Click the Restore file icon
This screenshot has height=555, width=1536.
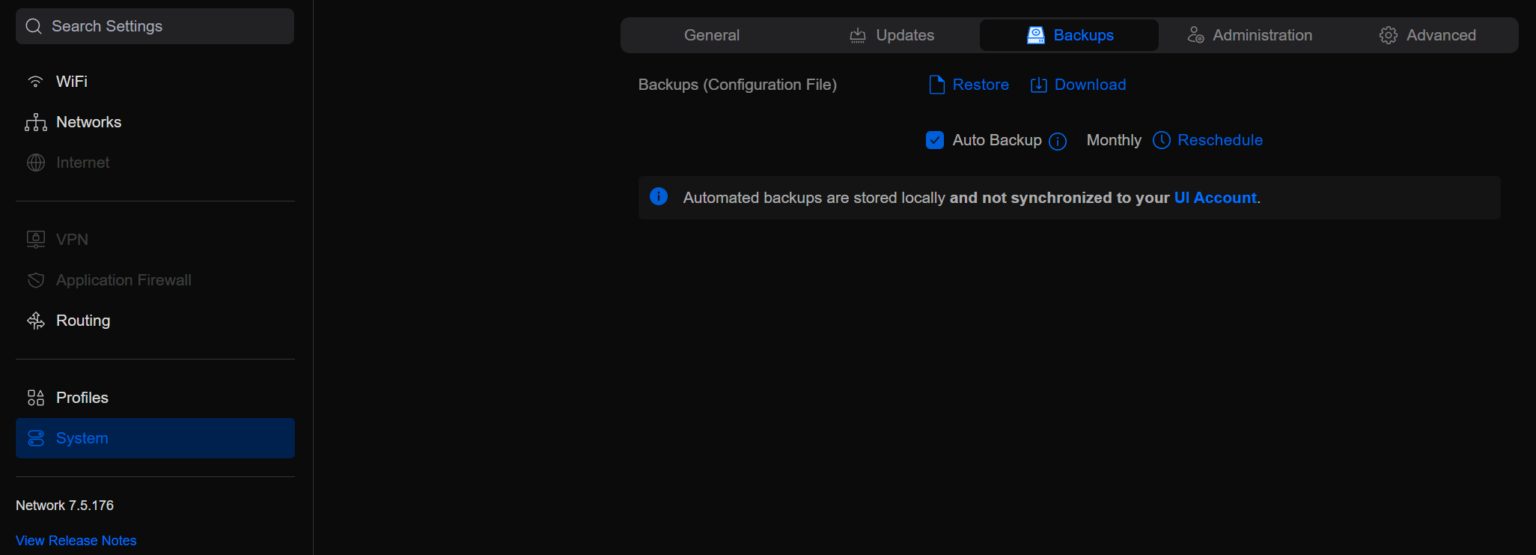coord(937,85)
